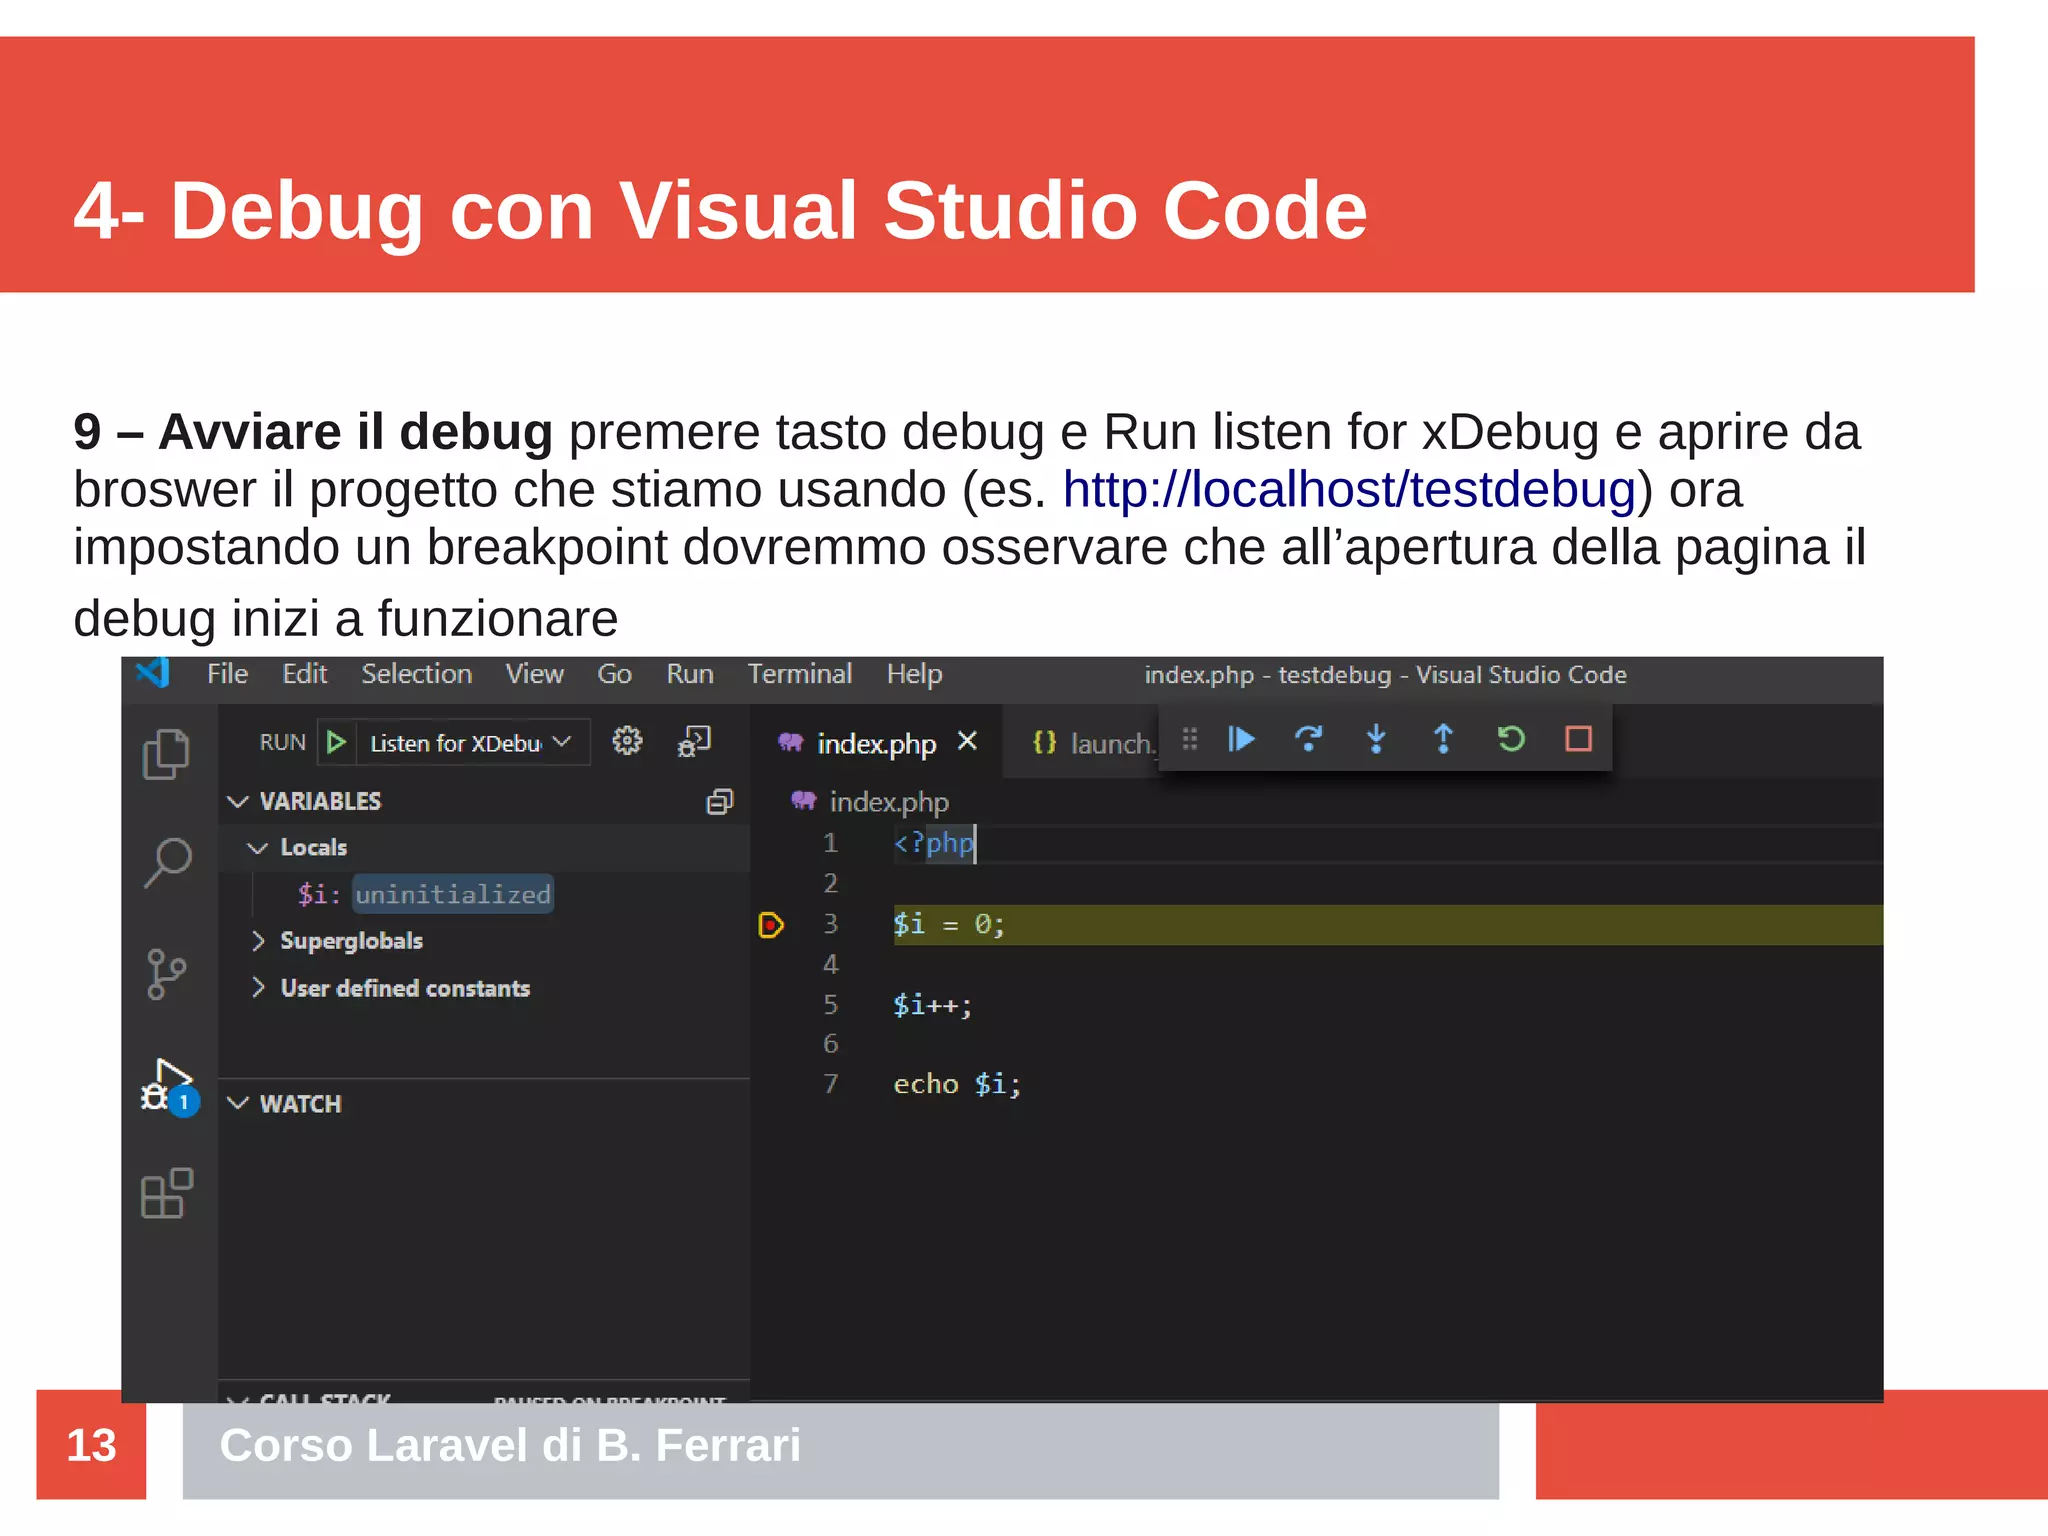Grab the debug toolbar drag handle
Viewport: 2048px width, 1536px height.
pos(1190,739)
